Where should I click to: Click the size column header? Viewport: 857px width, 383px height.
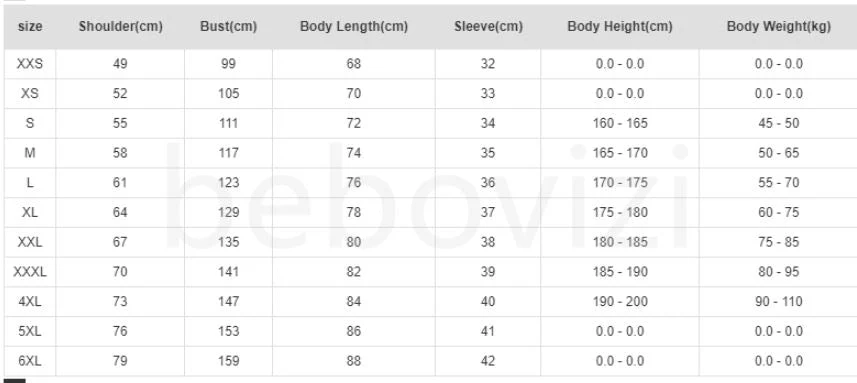(x=30, y=27)
